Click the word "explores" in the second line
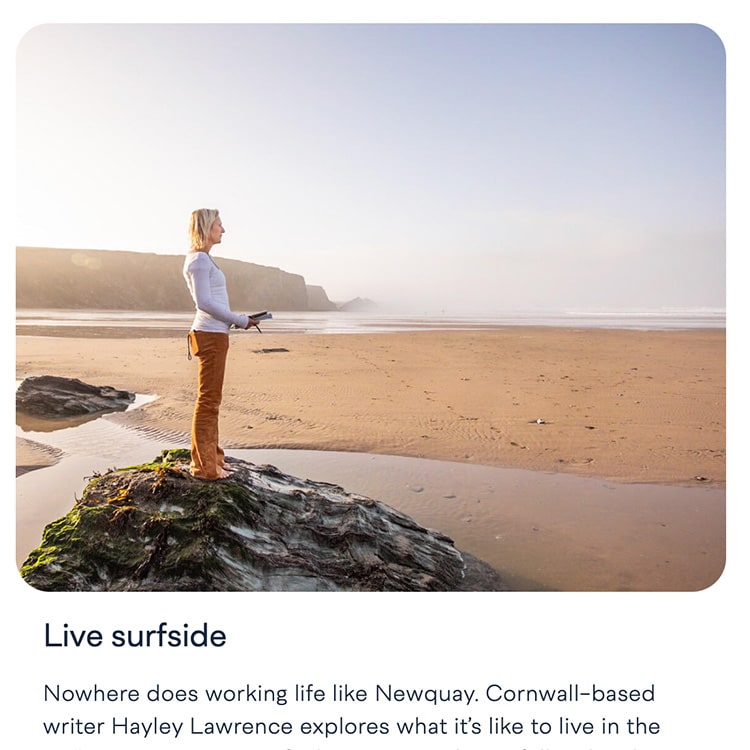The width and height of the screenshot is (750, 750). point(344,728)
